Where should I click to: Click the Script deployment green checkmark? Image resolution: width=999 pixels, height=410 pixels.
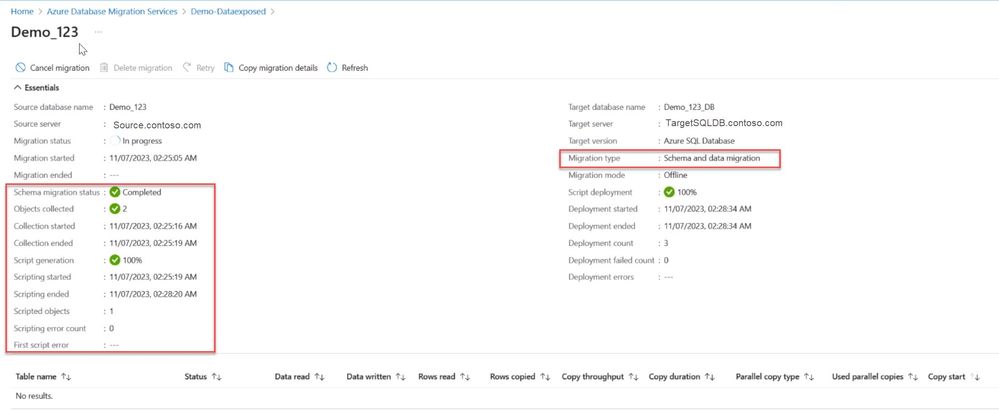(x=669, y=192)
